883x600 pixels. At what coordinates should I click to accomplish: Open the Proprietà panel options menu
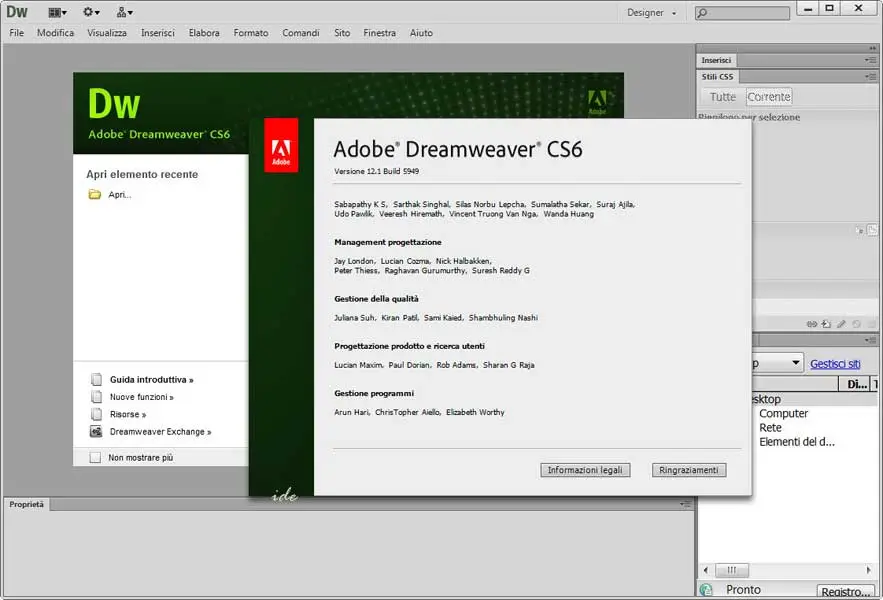coord(685,504)
